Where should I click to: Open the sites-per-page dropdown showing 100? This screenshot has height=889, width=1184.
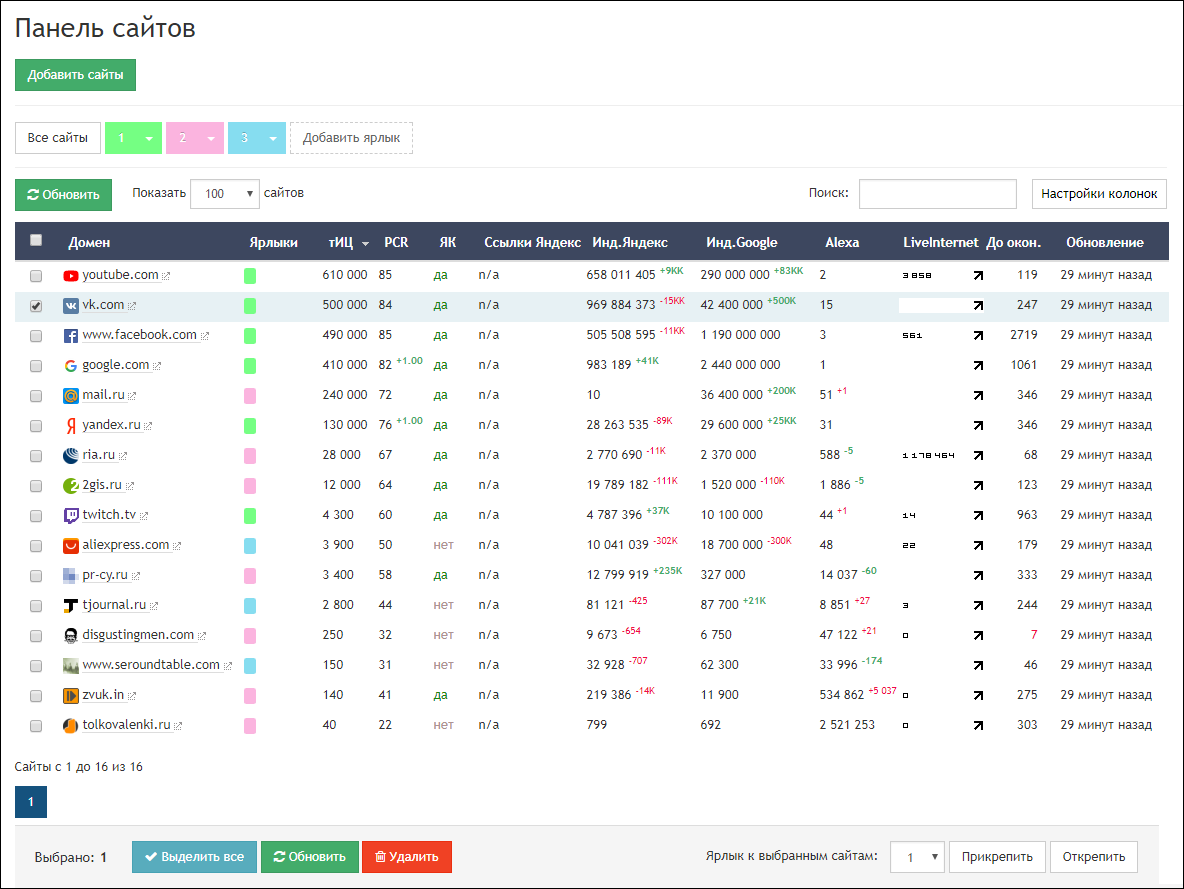point(225,194)
